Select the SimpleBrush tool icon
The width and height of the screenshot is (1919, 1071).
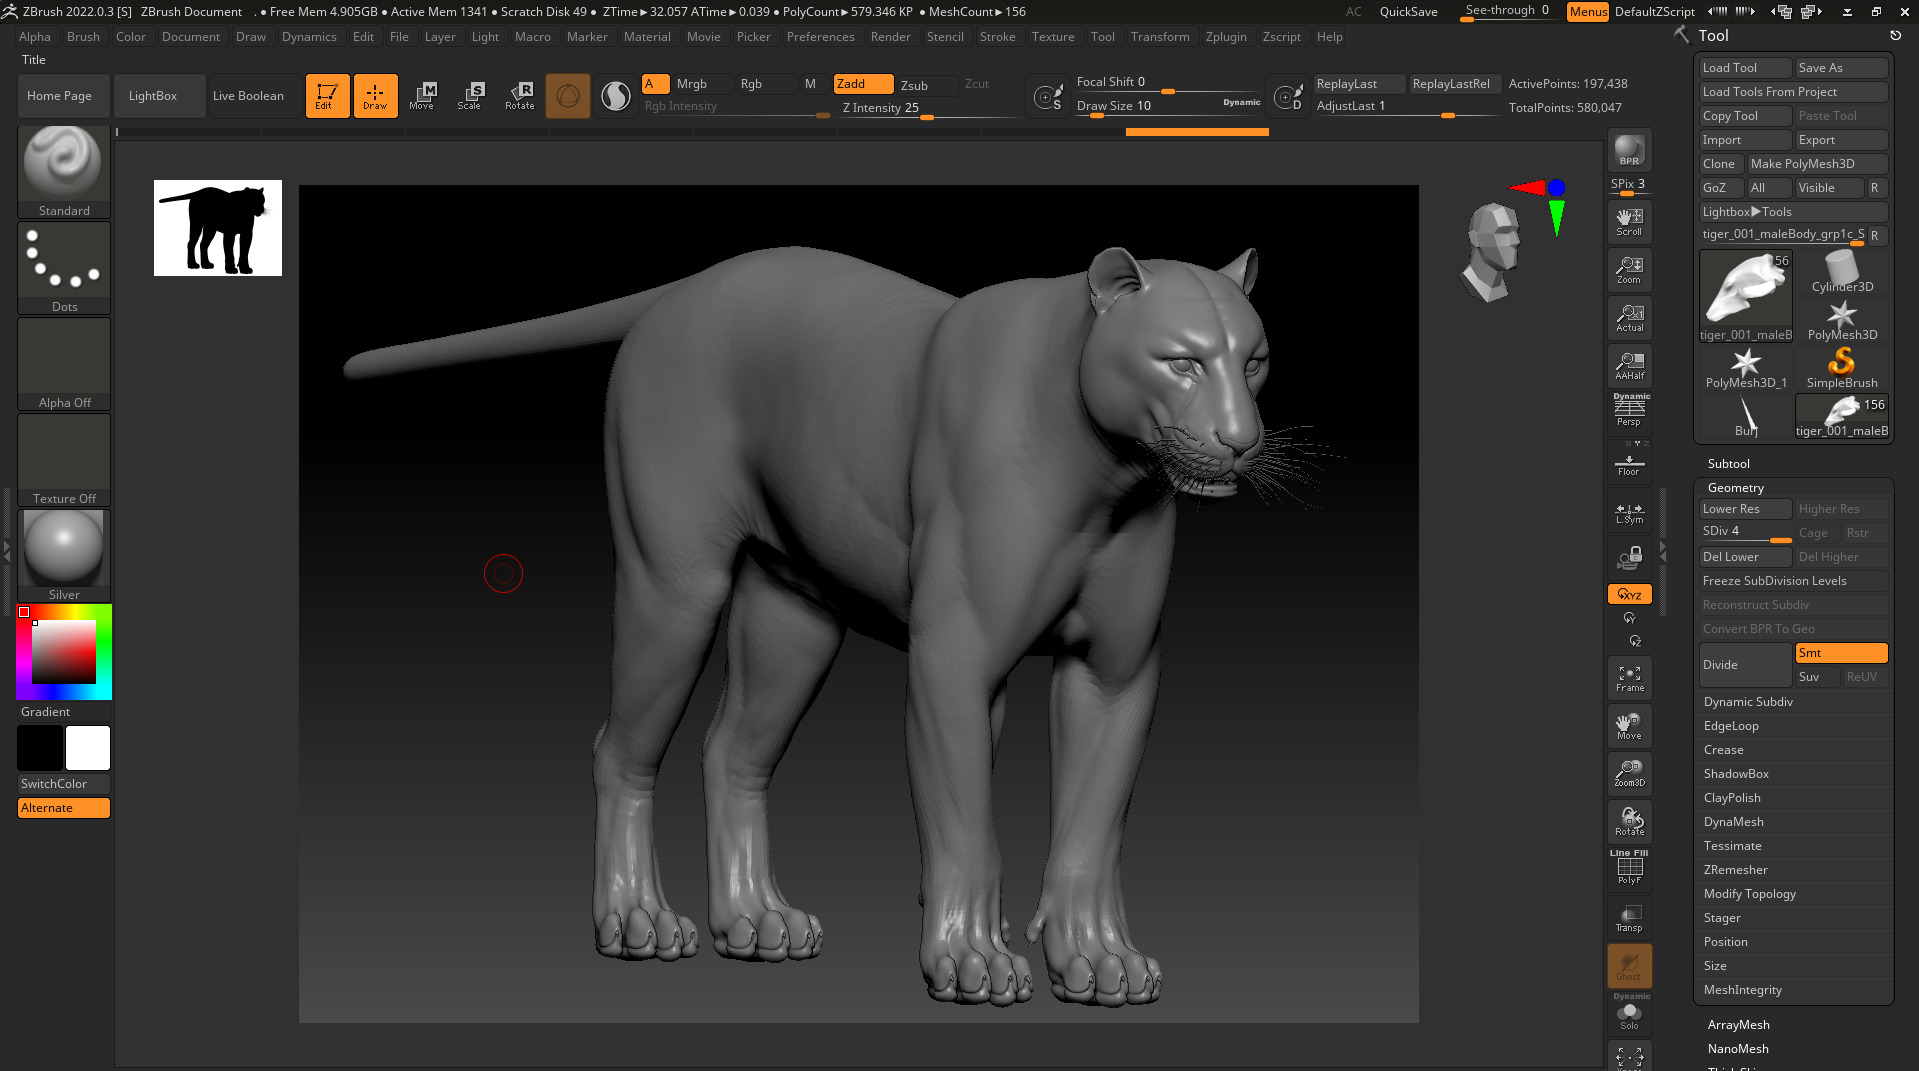1842,368
